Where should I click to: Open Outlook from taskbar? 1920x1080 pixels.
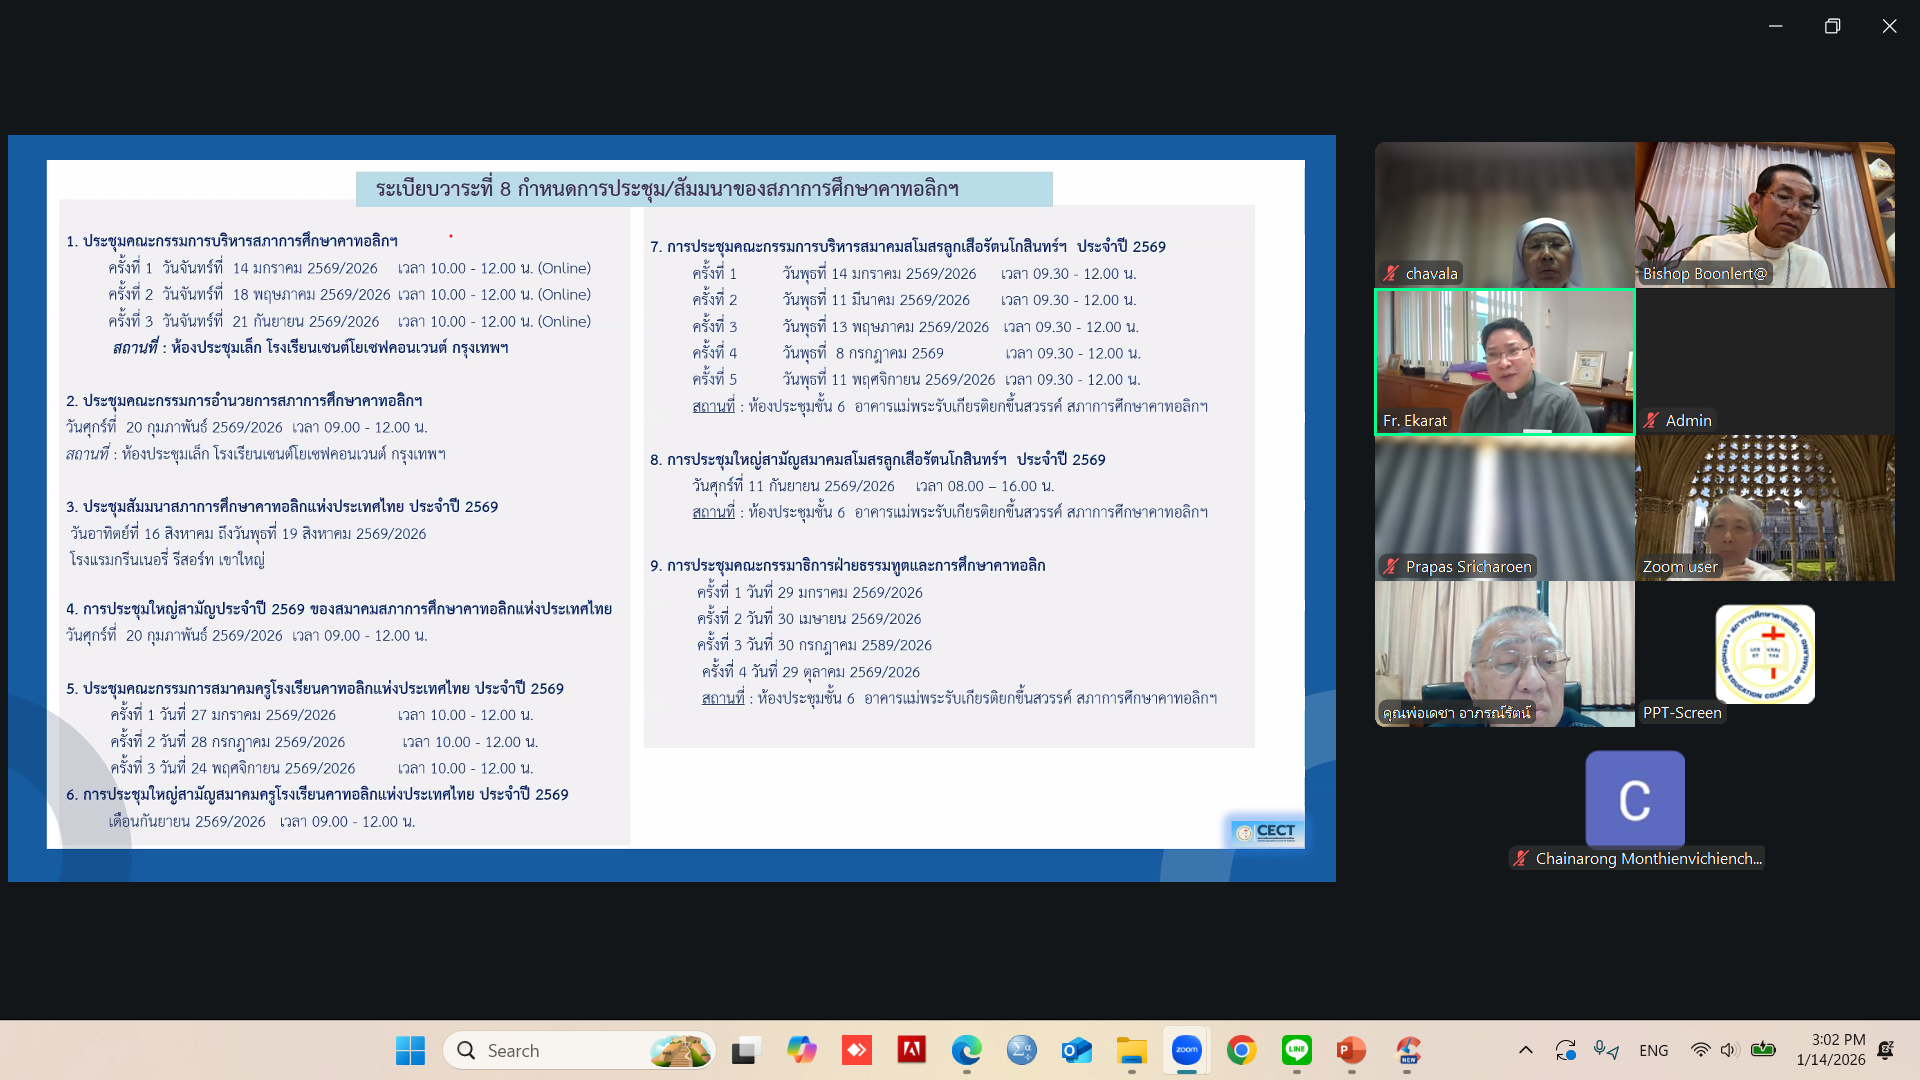(x=1076, y=1050)
